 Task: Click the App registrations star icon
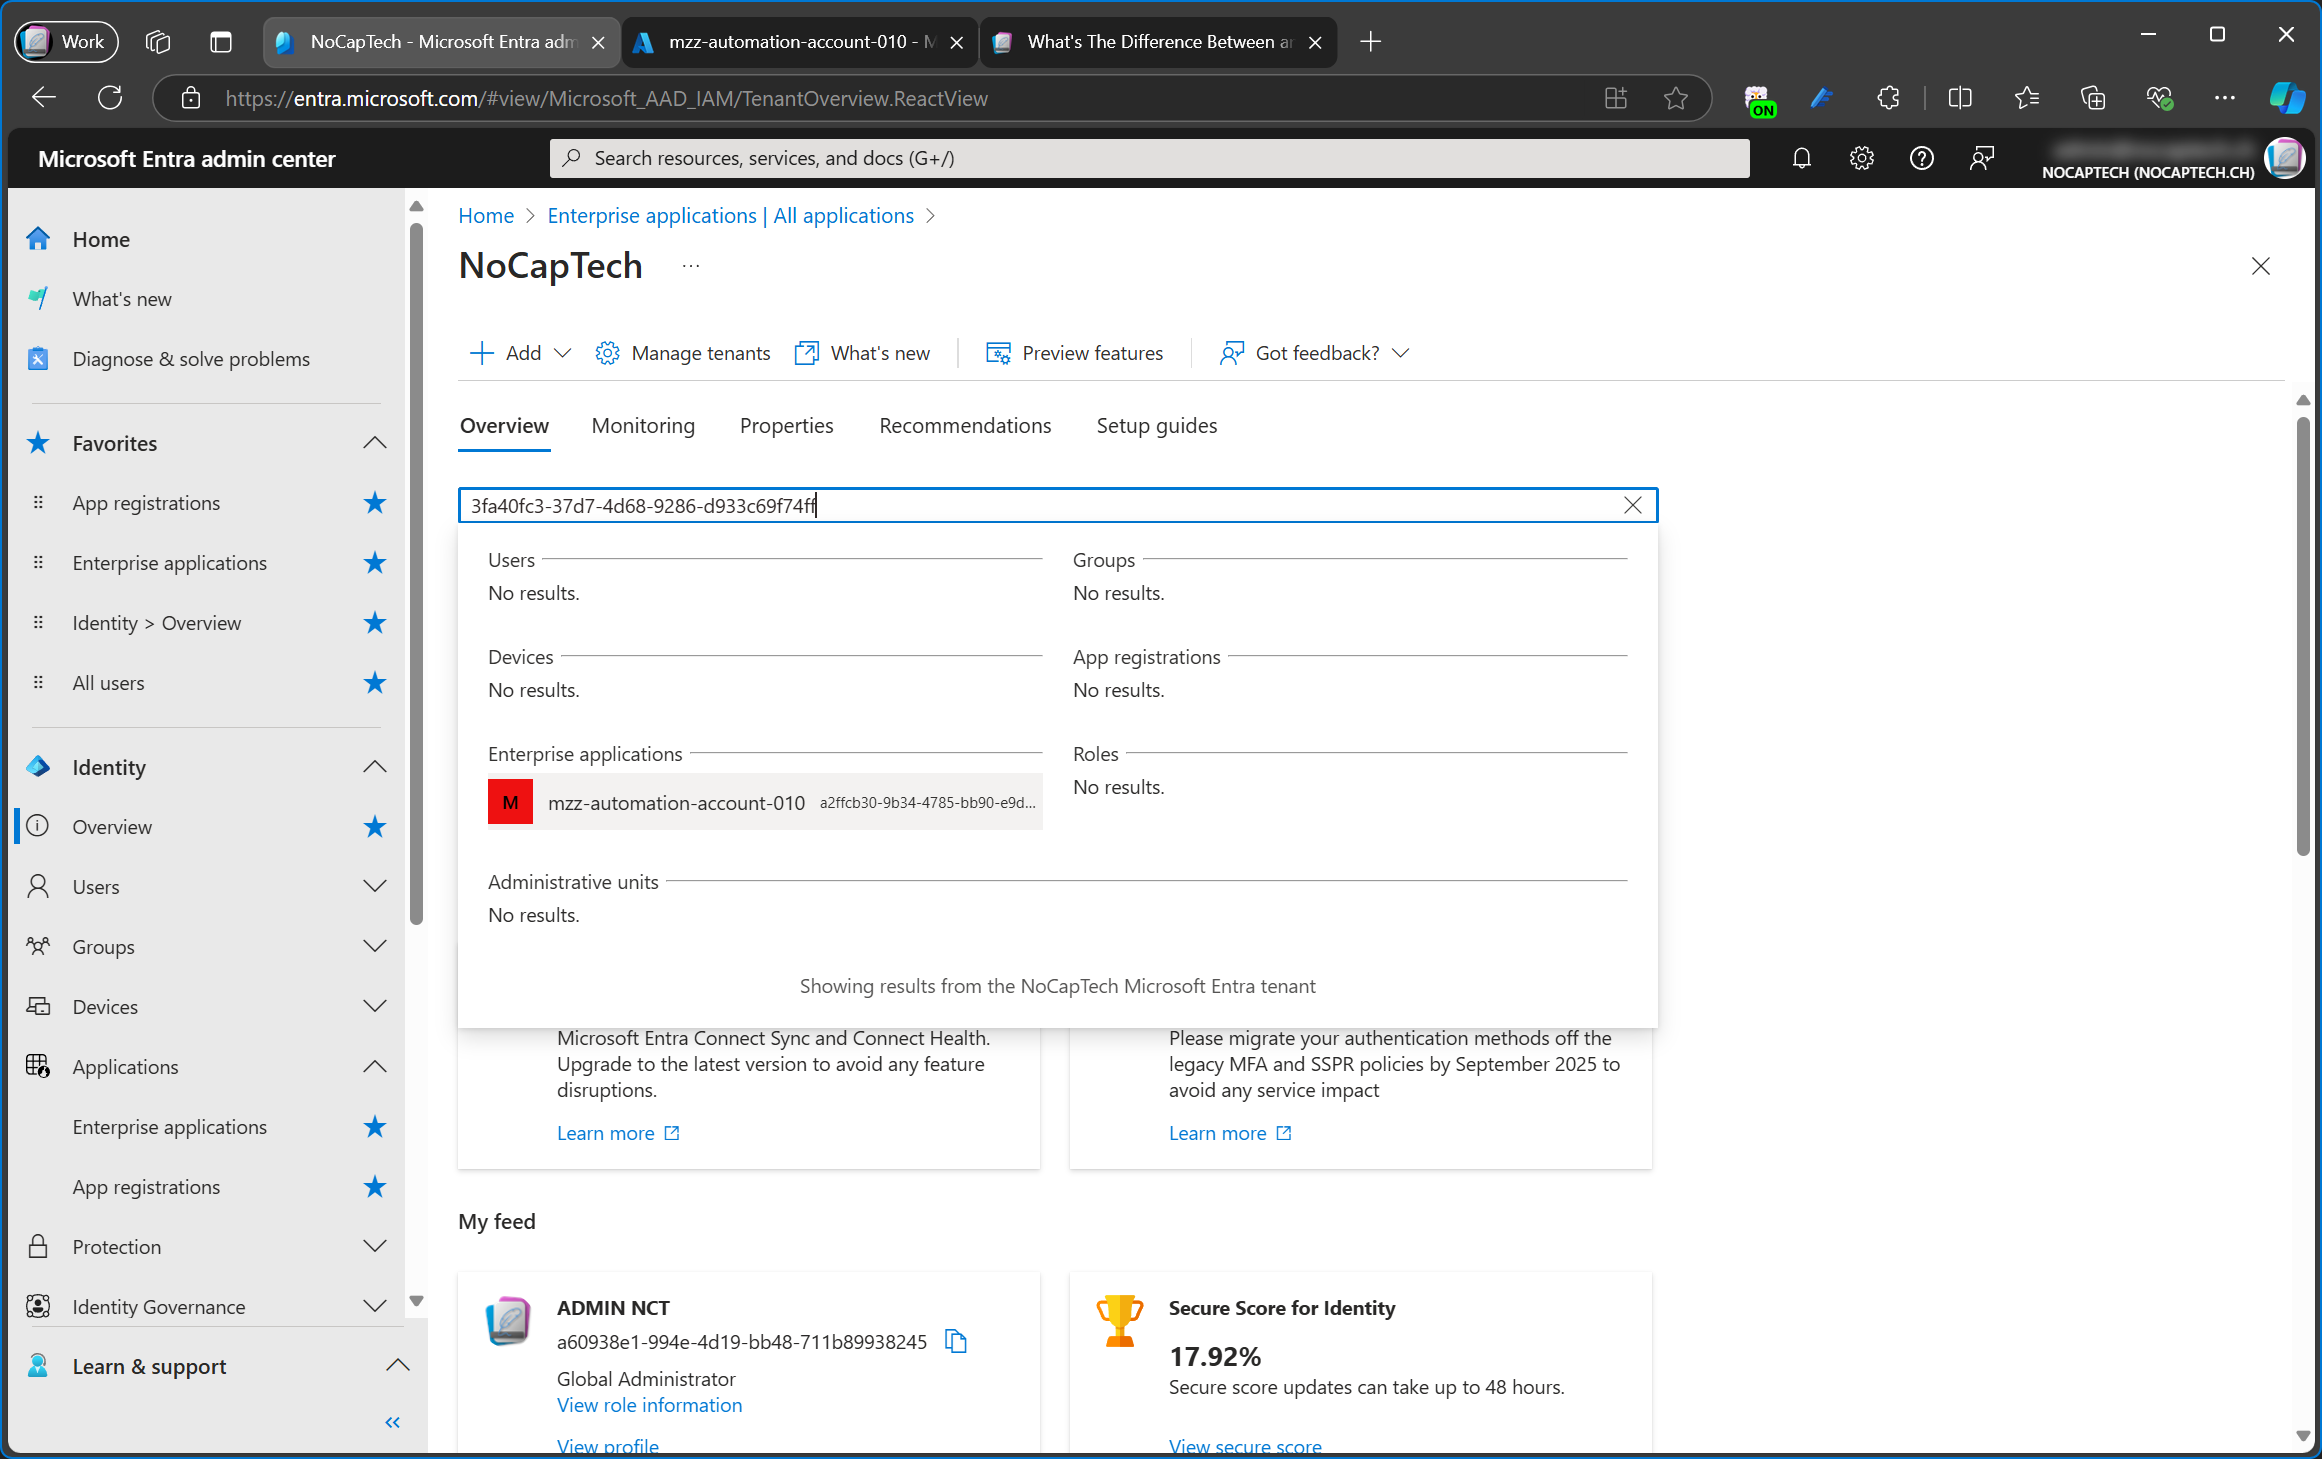coord(373,501)
